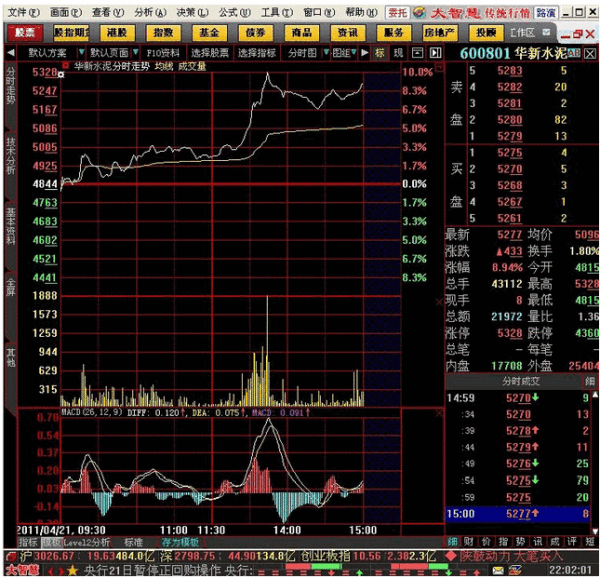Click the 房地产 real estate button

point(438,32)
